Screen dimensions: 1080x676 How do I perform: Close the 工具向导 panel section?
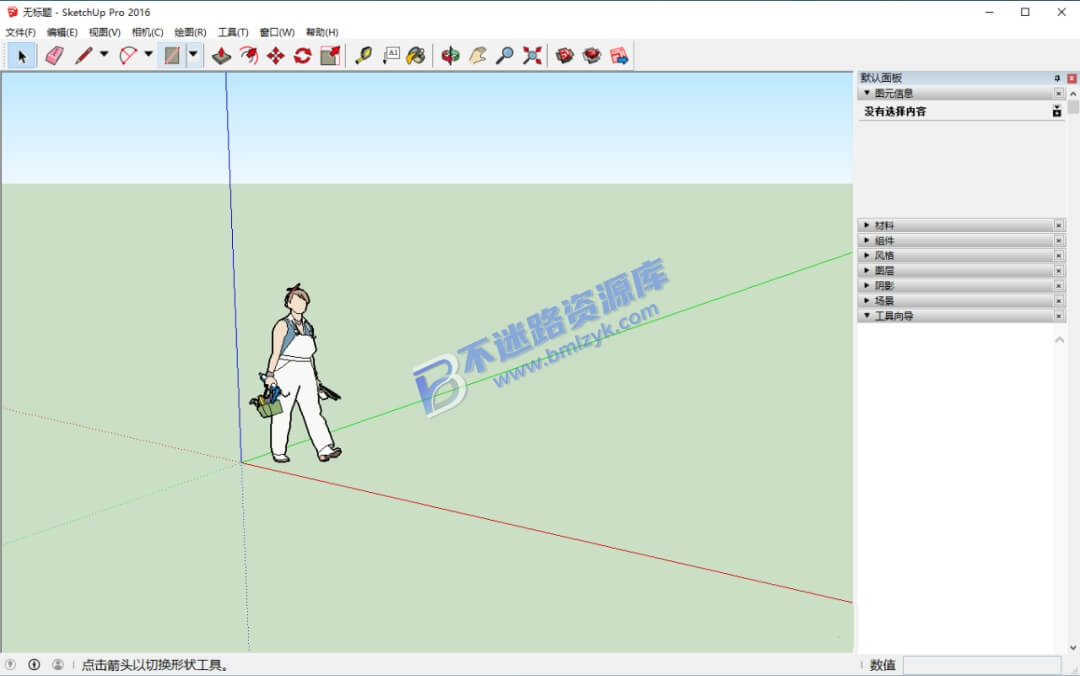point(1059,316)
